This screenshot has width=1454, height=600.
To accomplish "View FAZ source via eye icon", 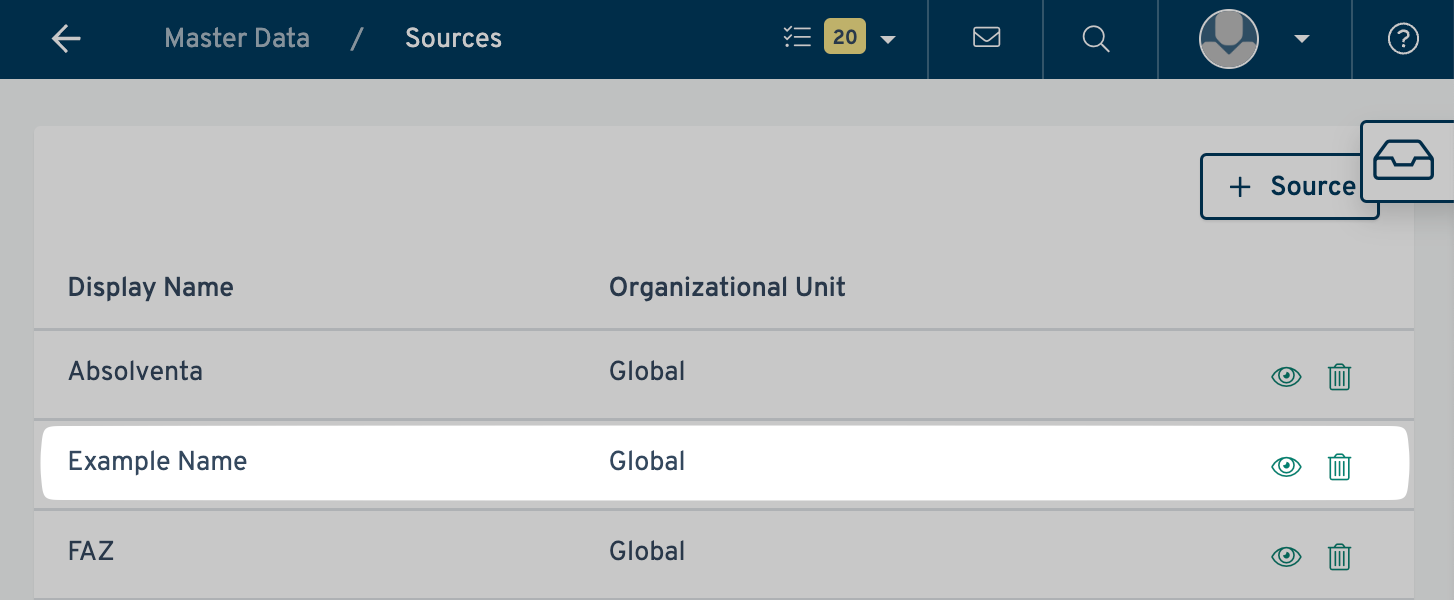I will coord(1286,557).
